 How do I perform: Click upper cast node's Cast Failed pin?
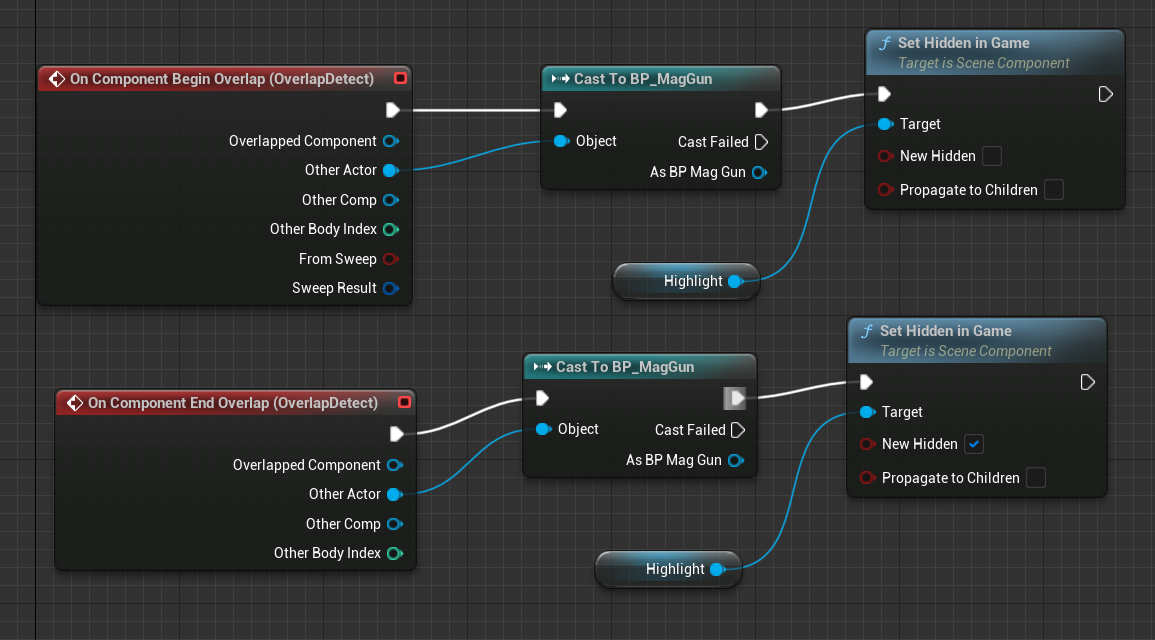[762, 141]
